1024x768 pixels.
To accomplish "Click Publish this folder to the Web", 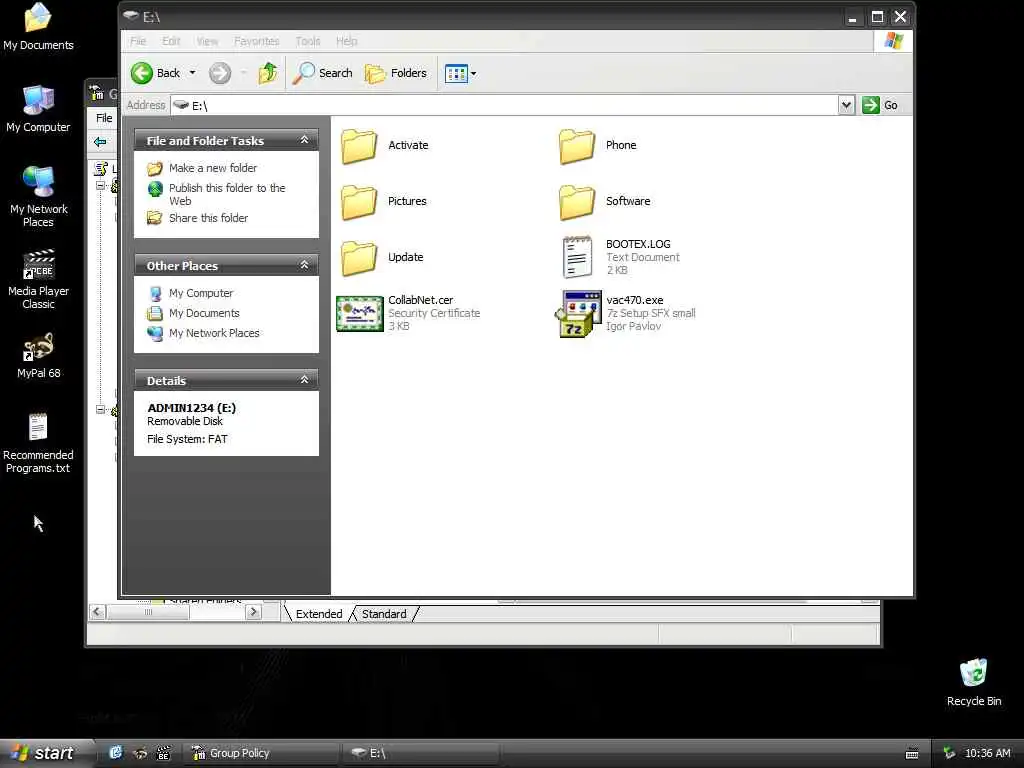I will [x=227, y=194].
